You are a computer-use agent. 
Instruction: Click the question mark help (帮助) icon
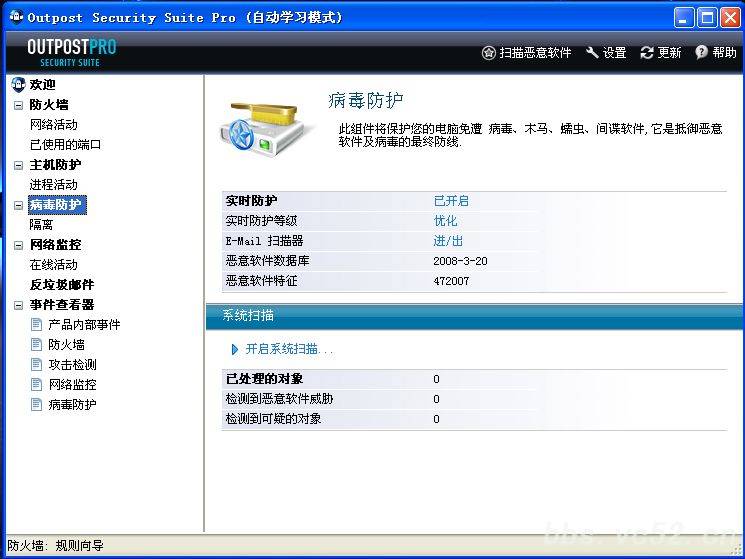click(x=701, y=52)
